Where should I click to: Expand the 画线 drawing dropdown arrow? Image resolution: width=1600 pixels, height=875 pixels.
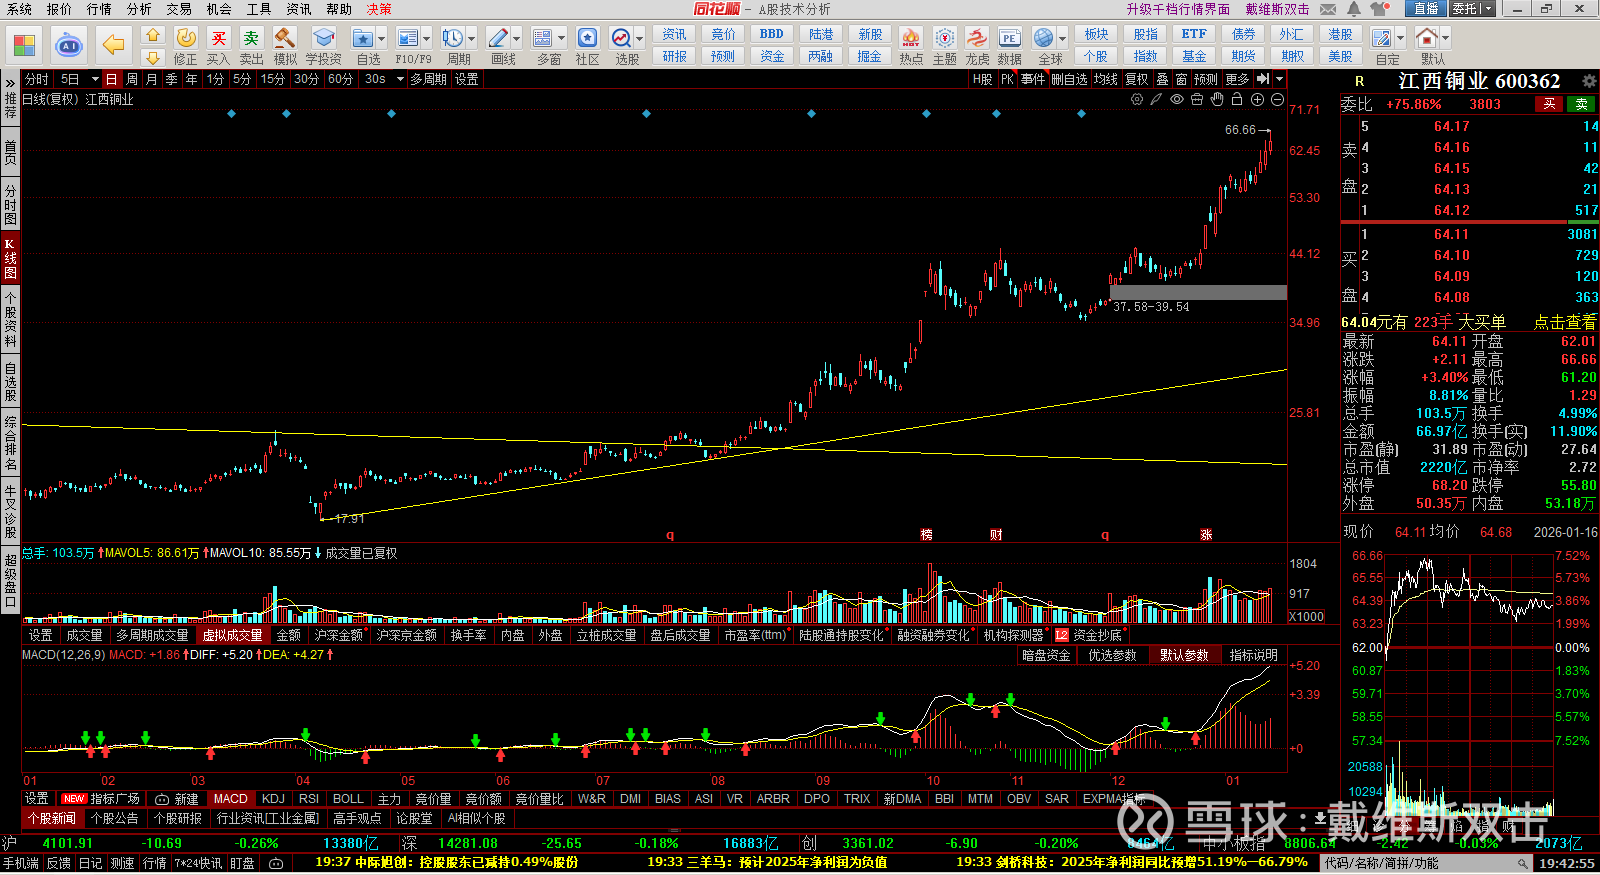(x=517, y=38)
